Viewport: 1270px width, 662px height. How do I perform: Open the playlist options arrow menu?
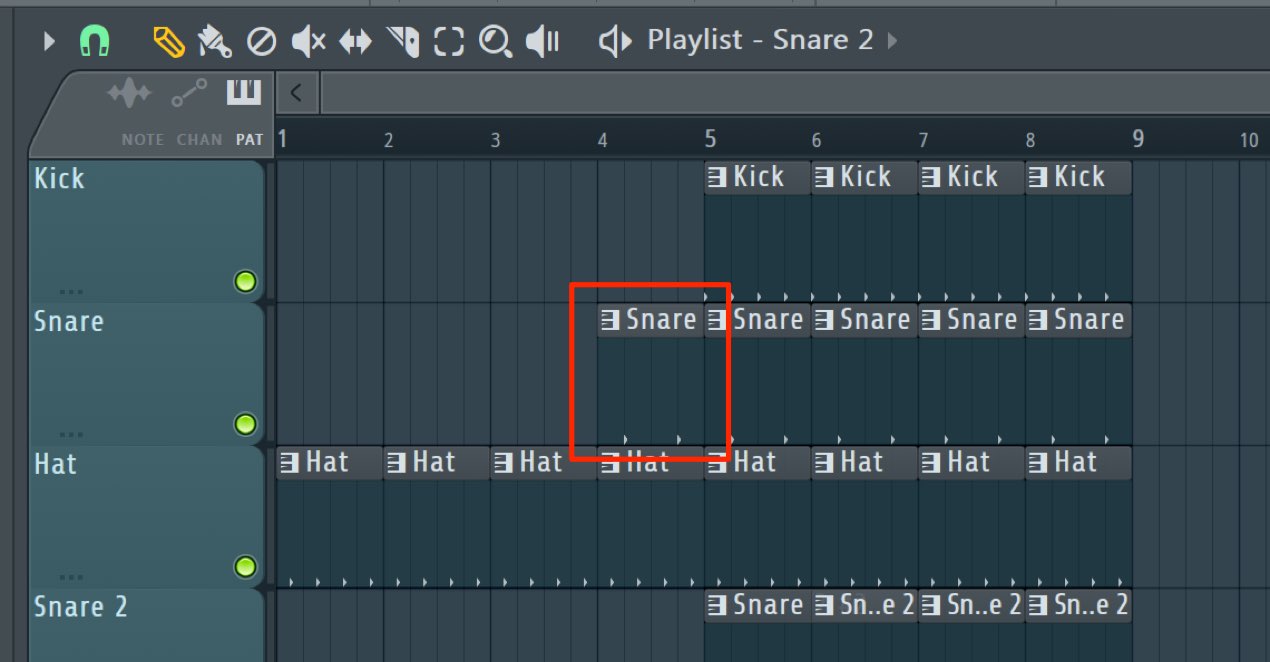49,42
